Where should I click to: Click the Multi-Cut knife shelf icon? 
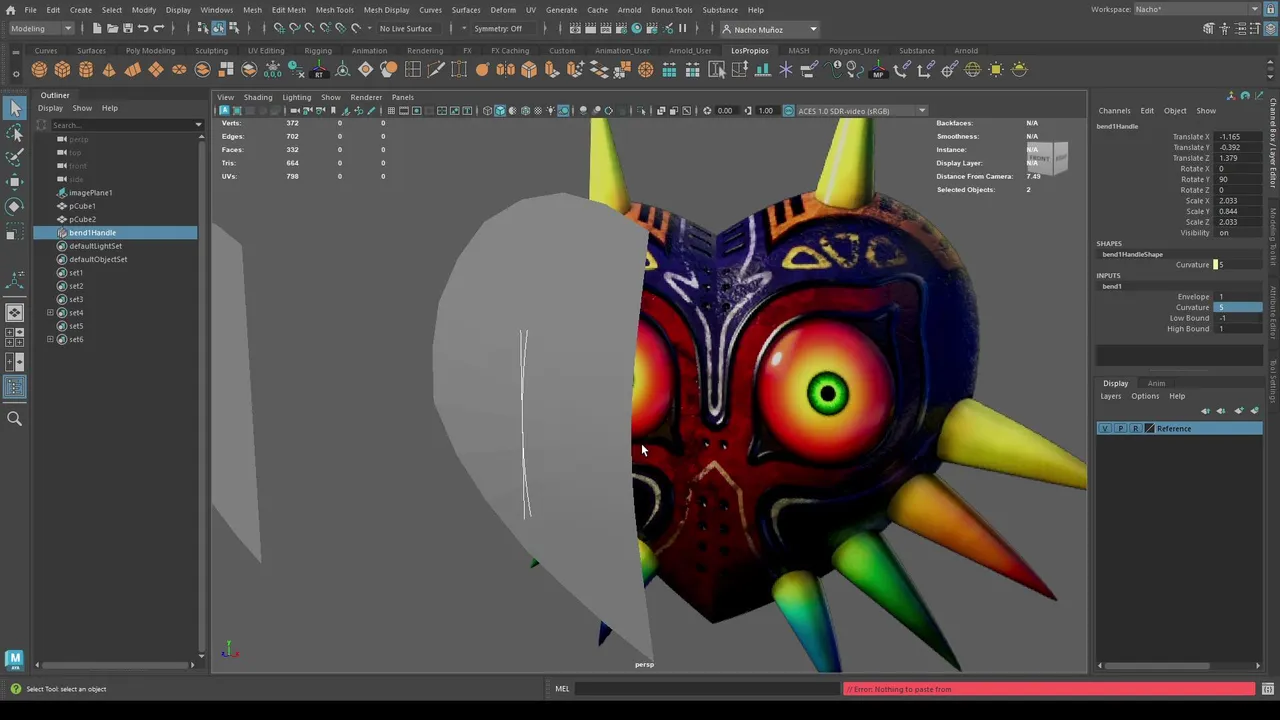tap(436, 70)
